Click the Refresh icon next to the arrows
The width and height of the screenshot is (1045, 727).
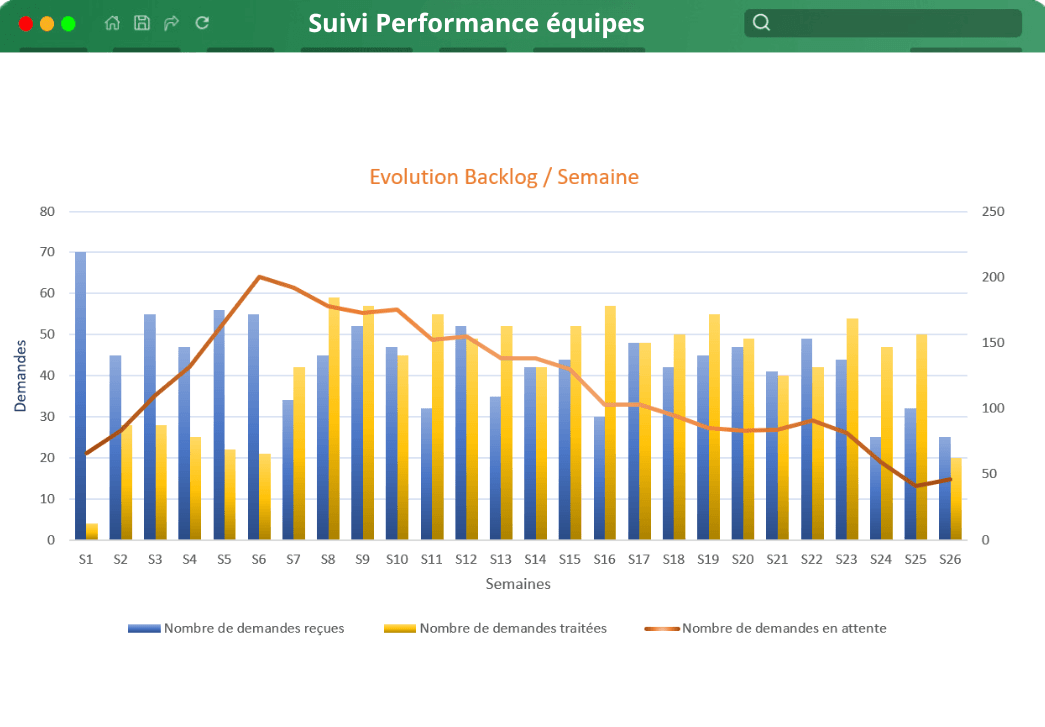tap(200, 21)
